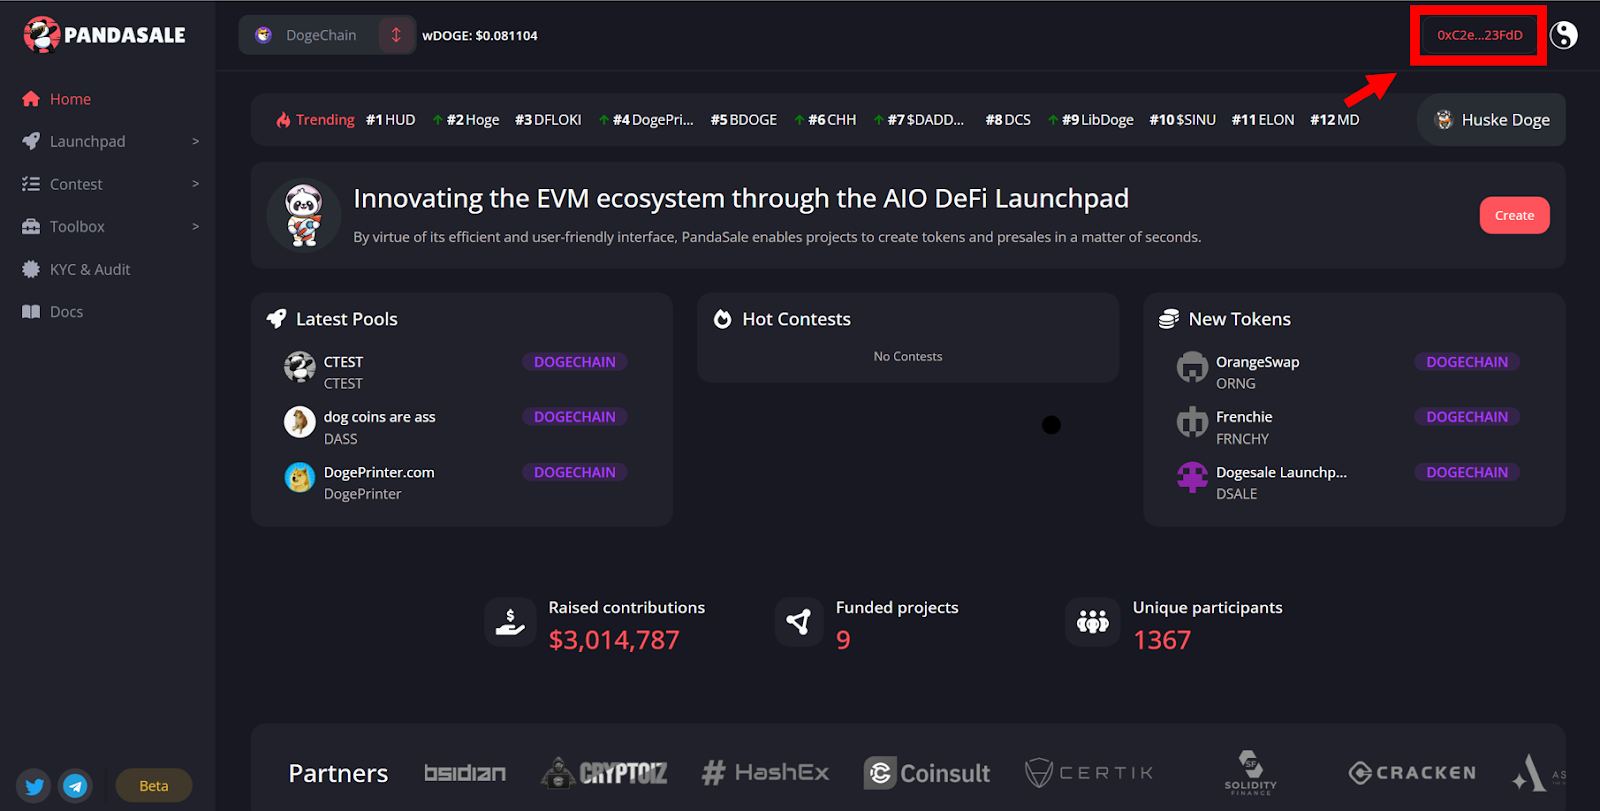The image size is (1600, 811).
Task: Toggle dark/light theme yin-yang button
Action: point(1564,35)
